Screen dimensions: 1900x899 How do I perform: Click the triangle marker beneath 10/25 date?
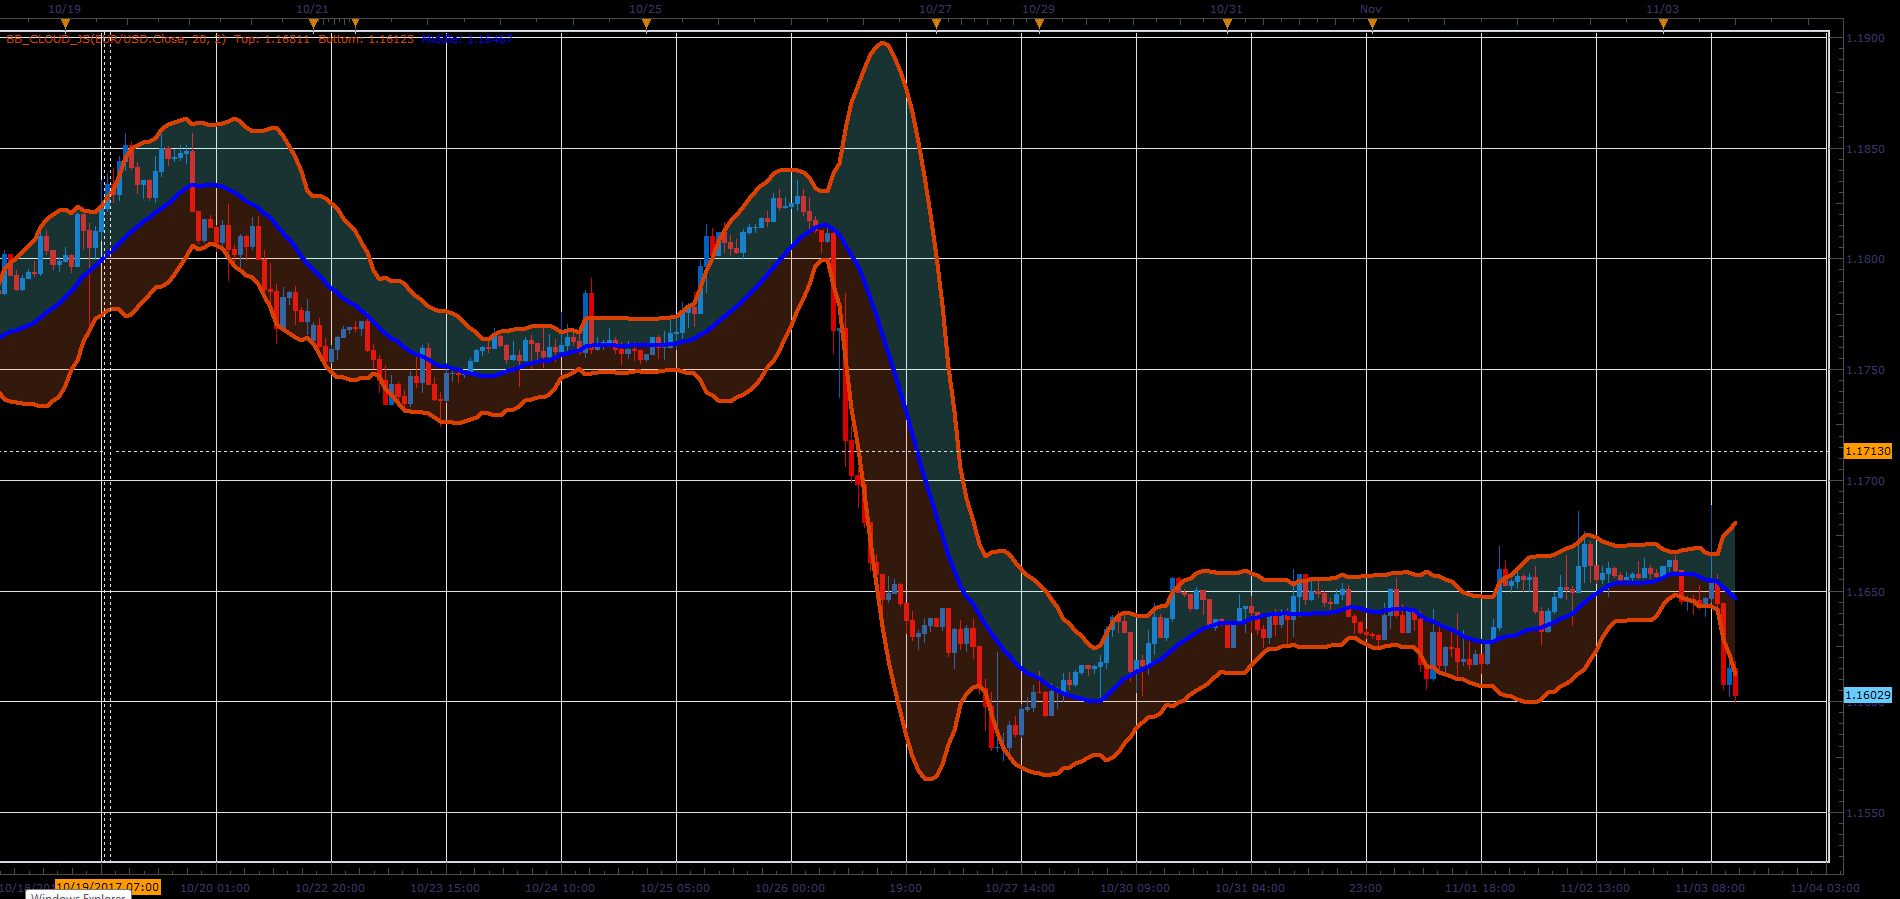pos(646,23)
